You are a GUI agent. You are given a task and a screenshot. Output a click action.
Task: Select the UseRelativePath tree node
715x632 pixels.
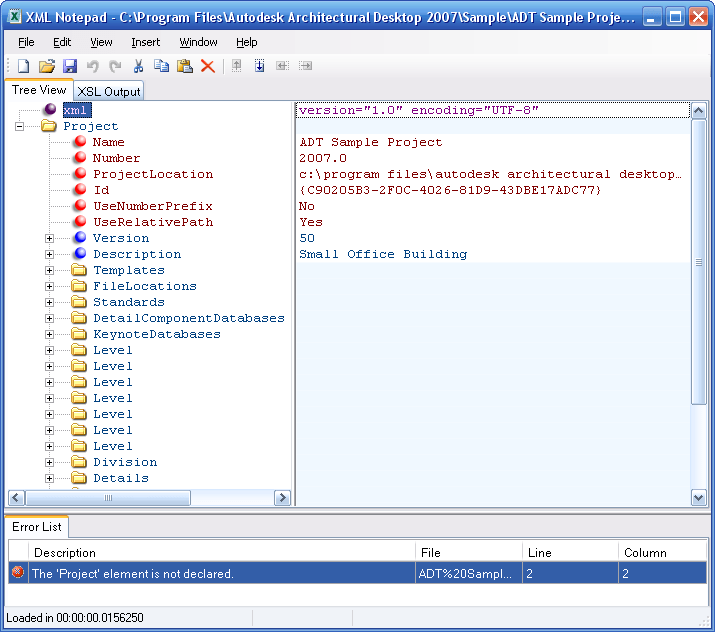[x=153, y=222]
